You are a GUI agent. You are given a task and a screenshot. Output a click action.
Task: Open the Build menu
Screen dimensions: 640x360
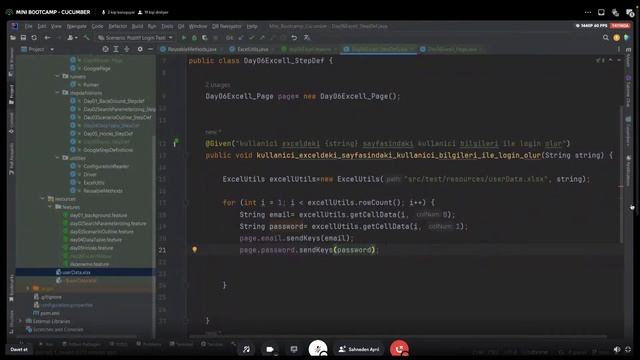[x=137, y=26]
